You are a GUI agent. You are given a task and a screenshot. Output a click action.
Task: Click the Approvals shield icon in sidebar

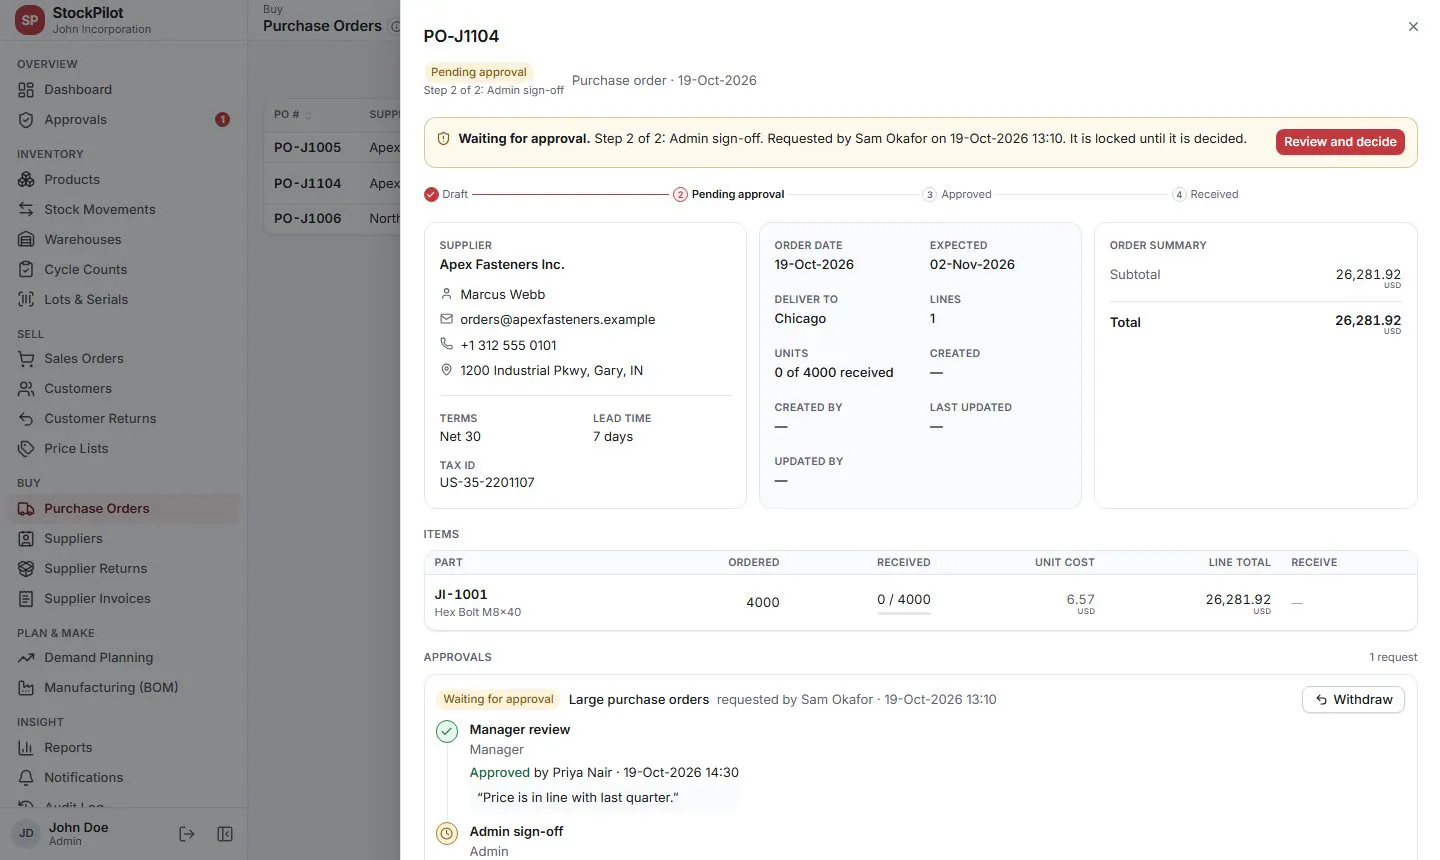click(x=26, y=120)
